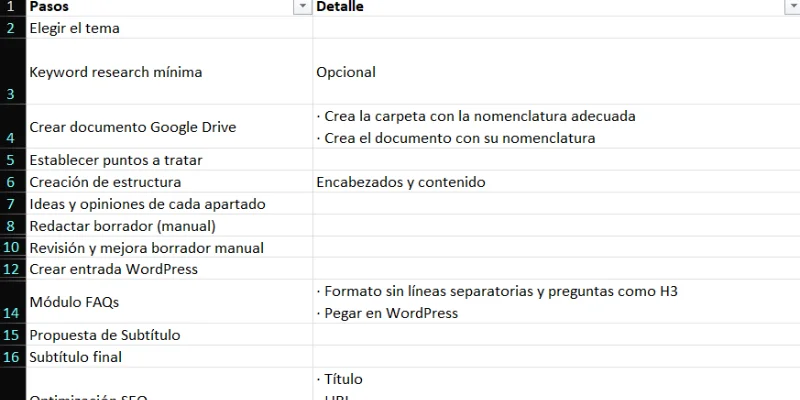Select the Pasos header cell
The width and height of the screenshot is (800, 400).
pos(169,8)
